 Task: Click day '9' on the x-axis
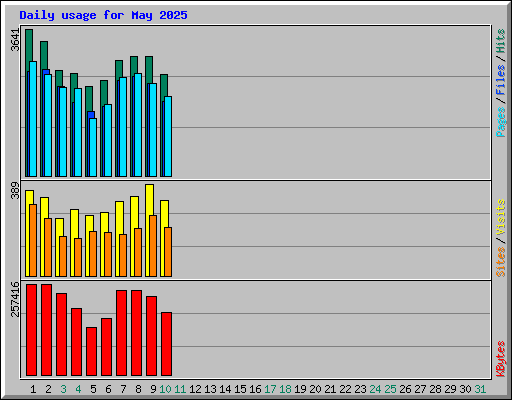tap(153, 389)
